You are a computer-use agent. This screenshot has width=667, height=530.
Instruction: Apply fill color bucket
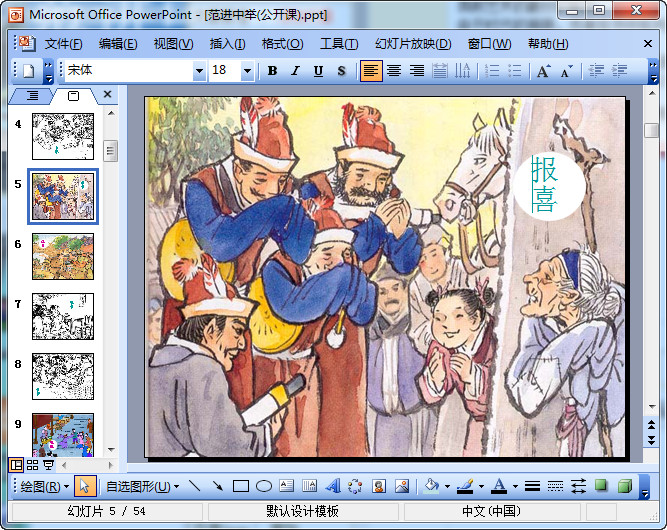(x=431, y=486)
